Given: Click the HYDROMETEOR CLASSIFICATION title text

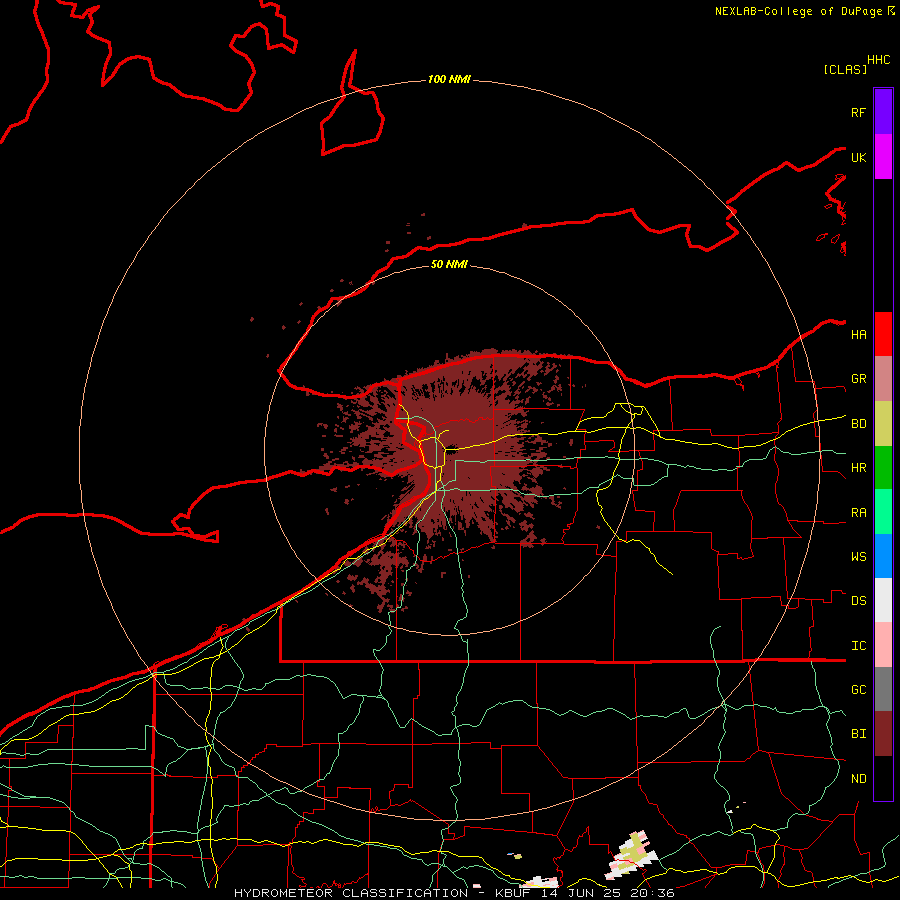Looking at the screenshot, I should (351, 893).
